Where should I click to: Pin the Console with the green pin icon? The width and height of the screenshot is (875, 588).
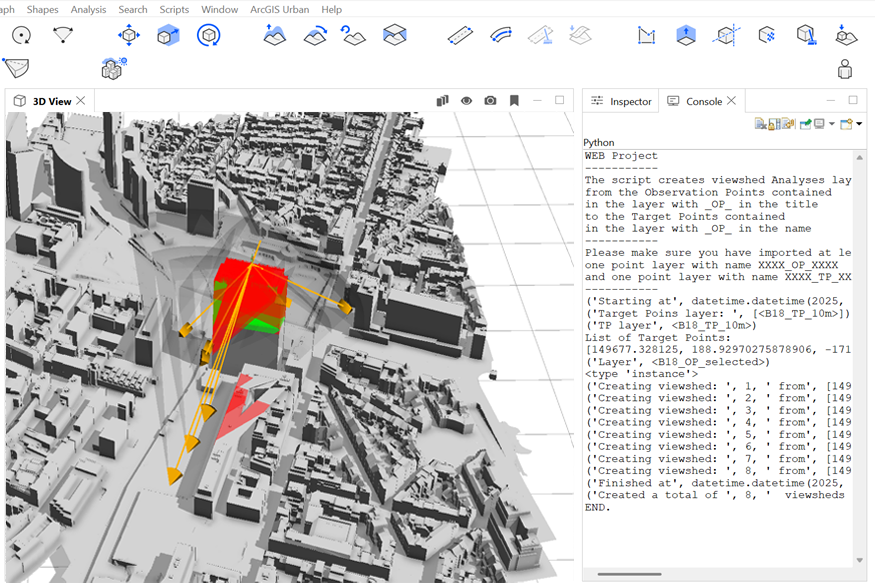point(805,124)
